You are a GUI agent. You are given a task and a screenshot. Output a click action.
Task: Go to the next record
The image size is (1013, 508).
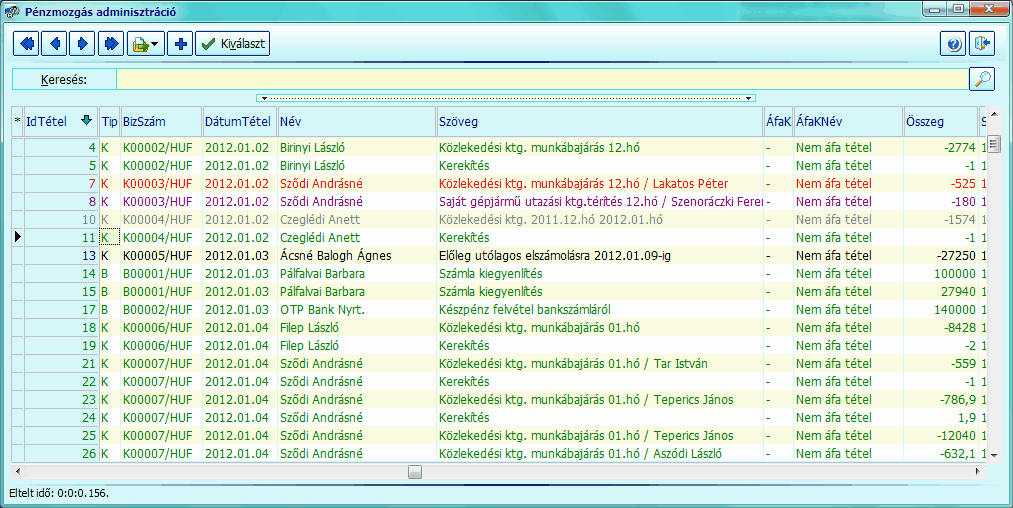tap(83, 44)
